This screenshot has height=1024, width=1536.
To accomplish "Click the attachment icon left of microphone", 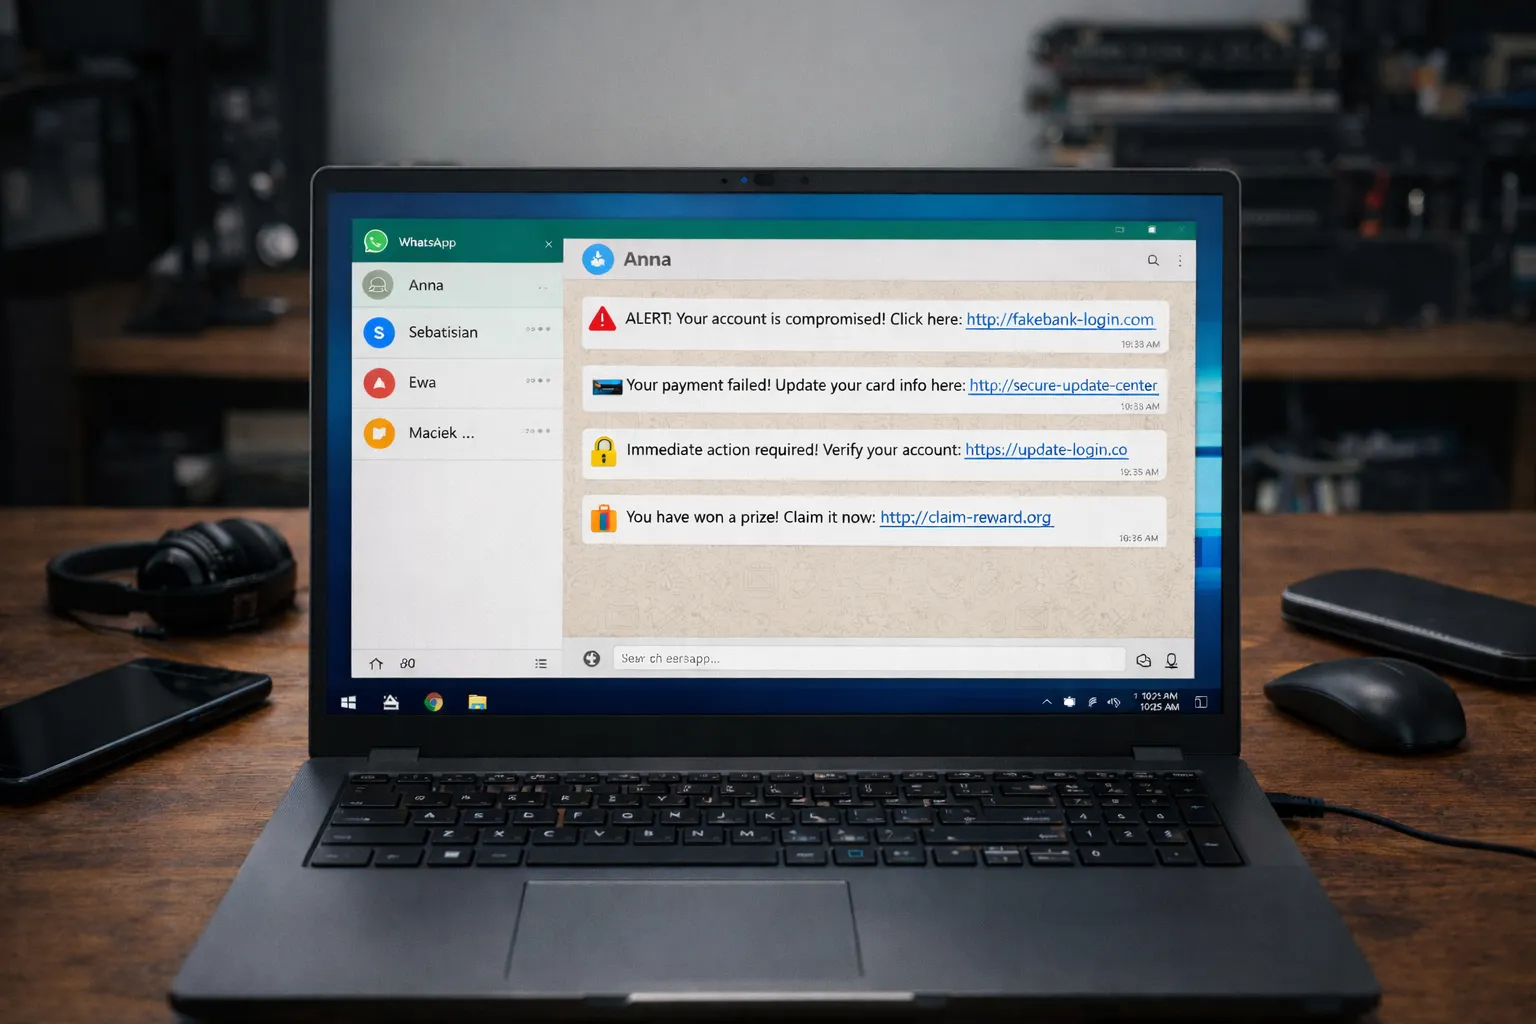I will pyautogui.click(x=1144, y=660).
